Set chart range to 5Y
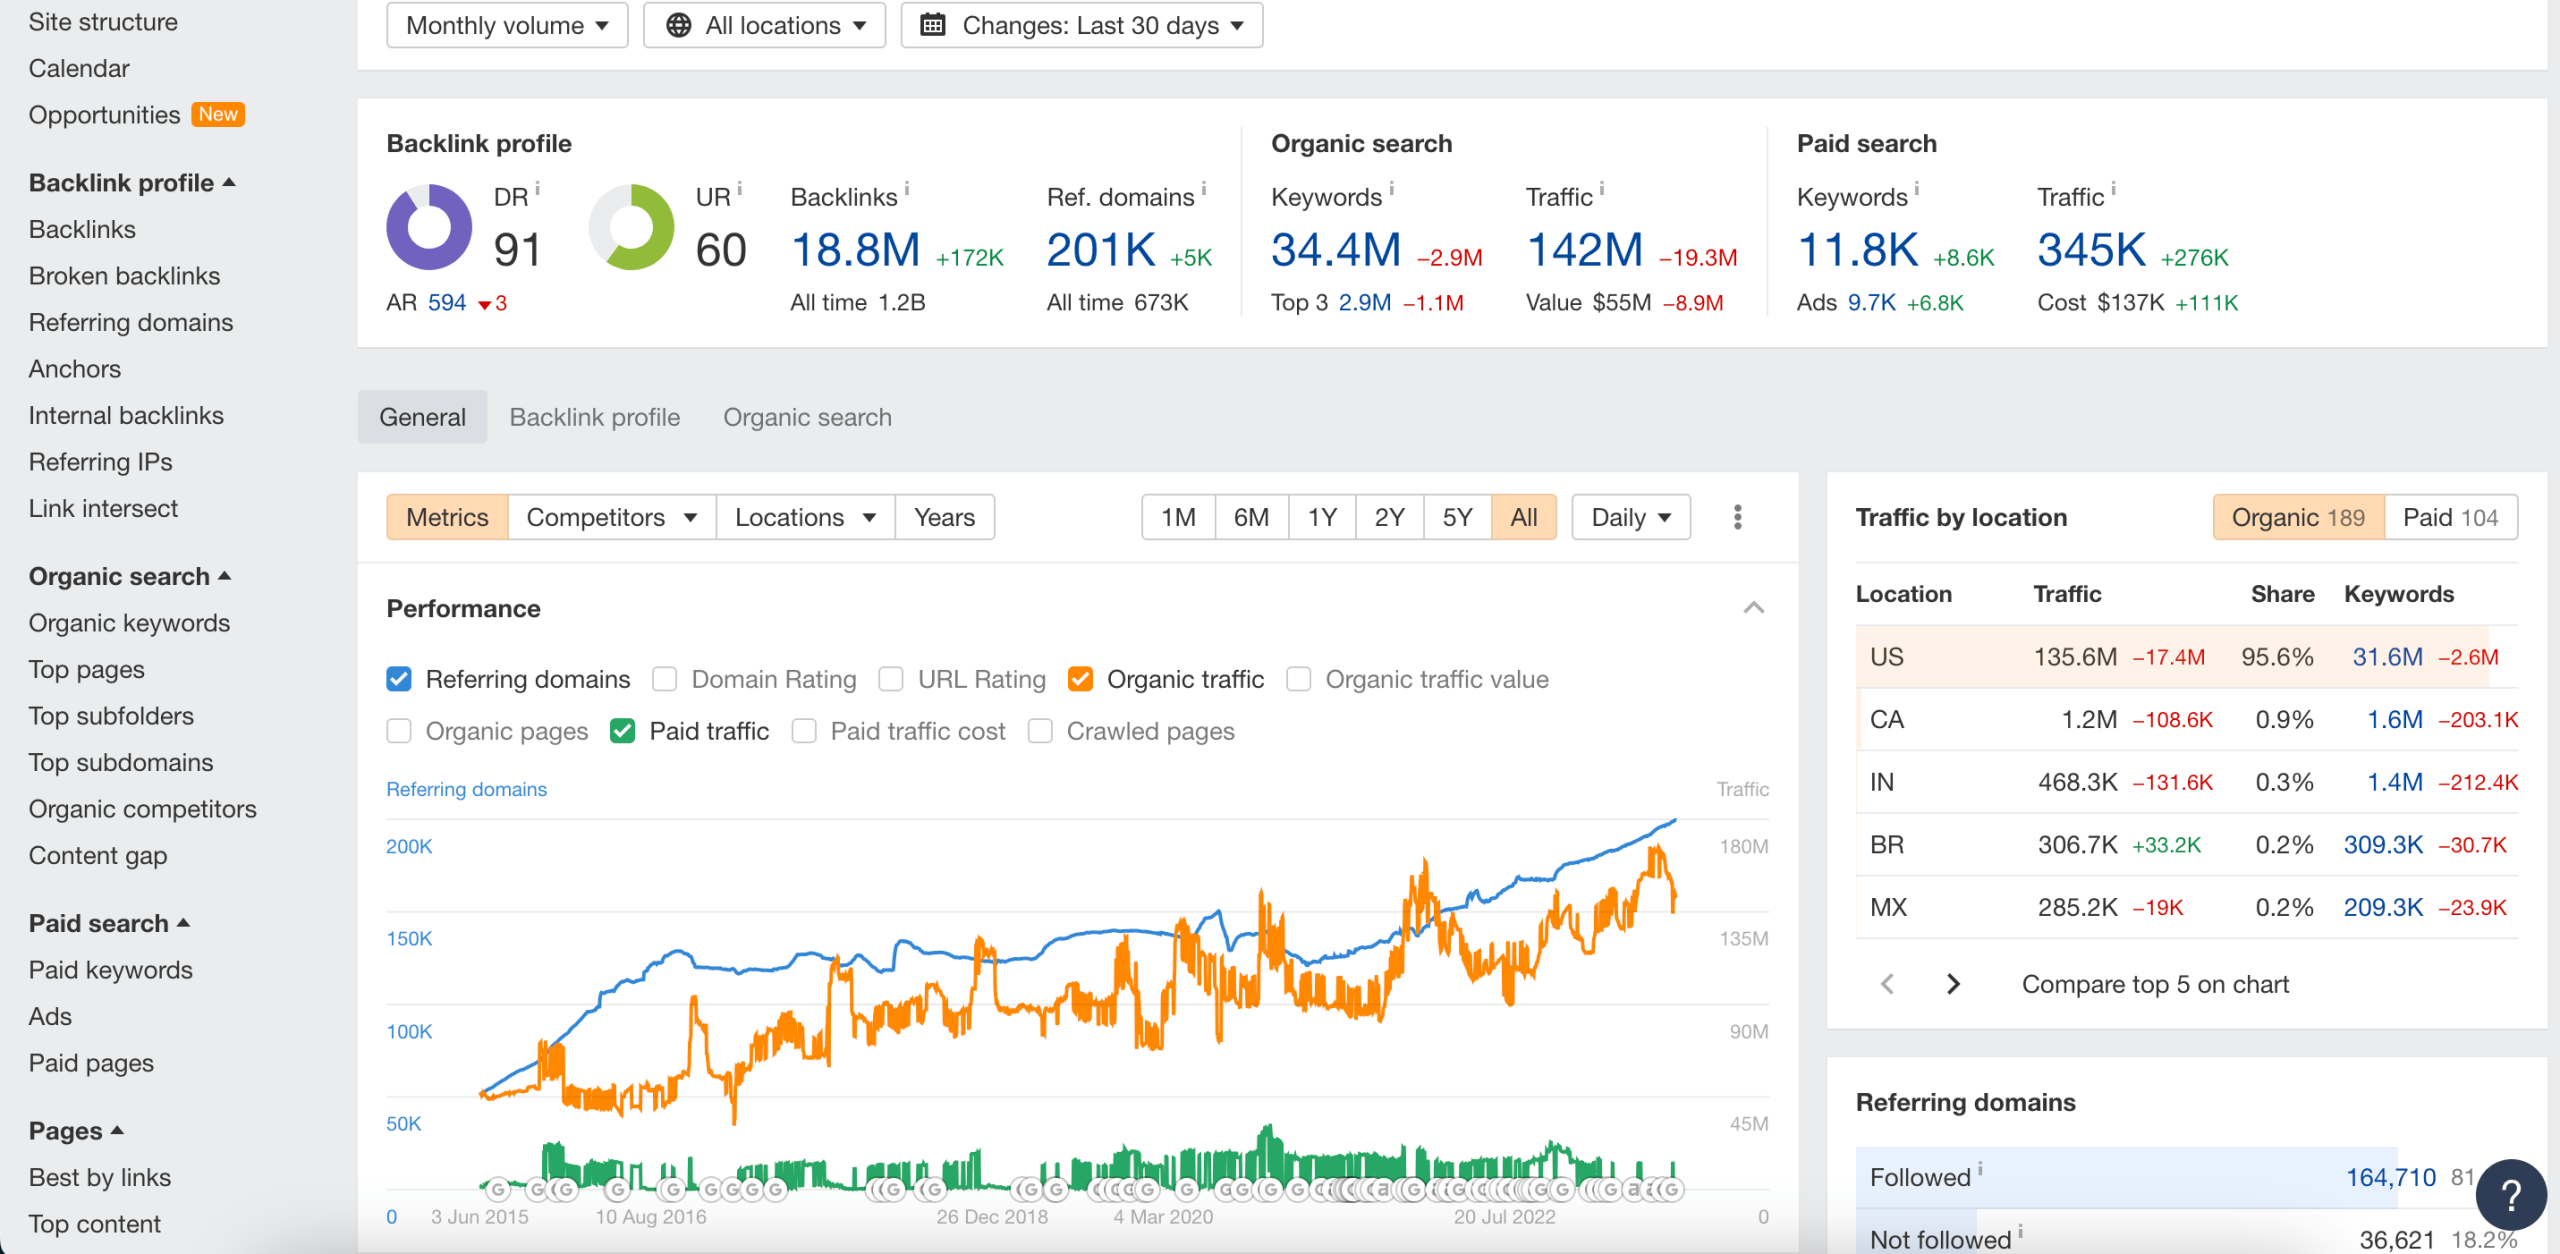 point(1457,517)
